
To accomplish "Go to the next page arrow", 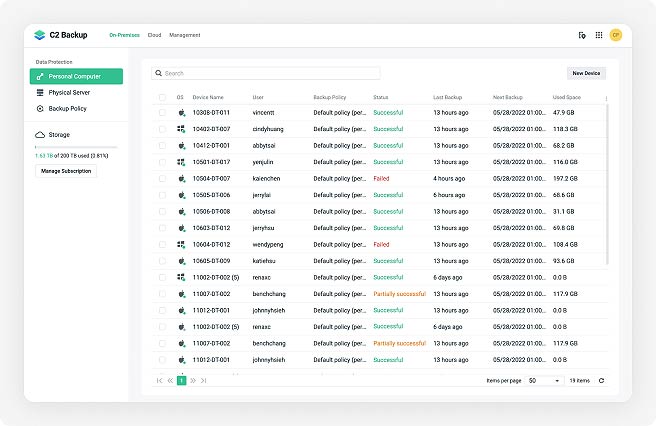I will tap(193, 381).
